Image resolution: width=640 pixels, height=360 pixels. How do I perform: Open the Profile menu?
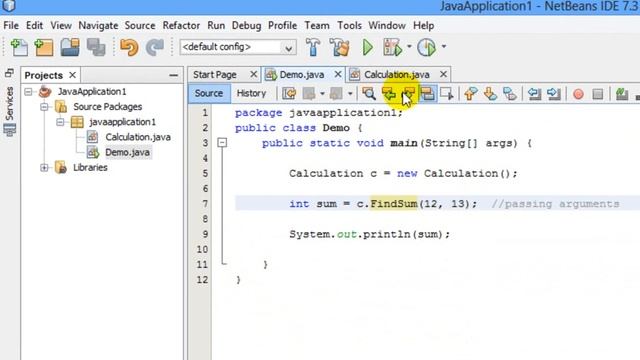[x=282, y=25]
